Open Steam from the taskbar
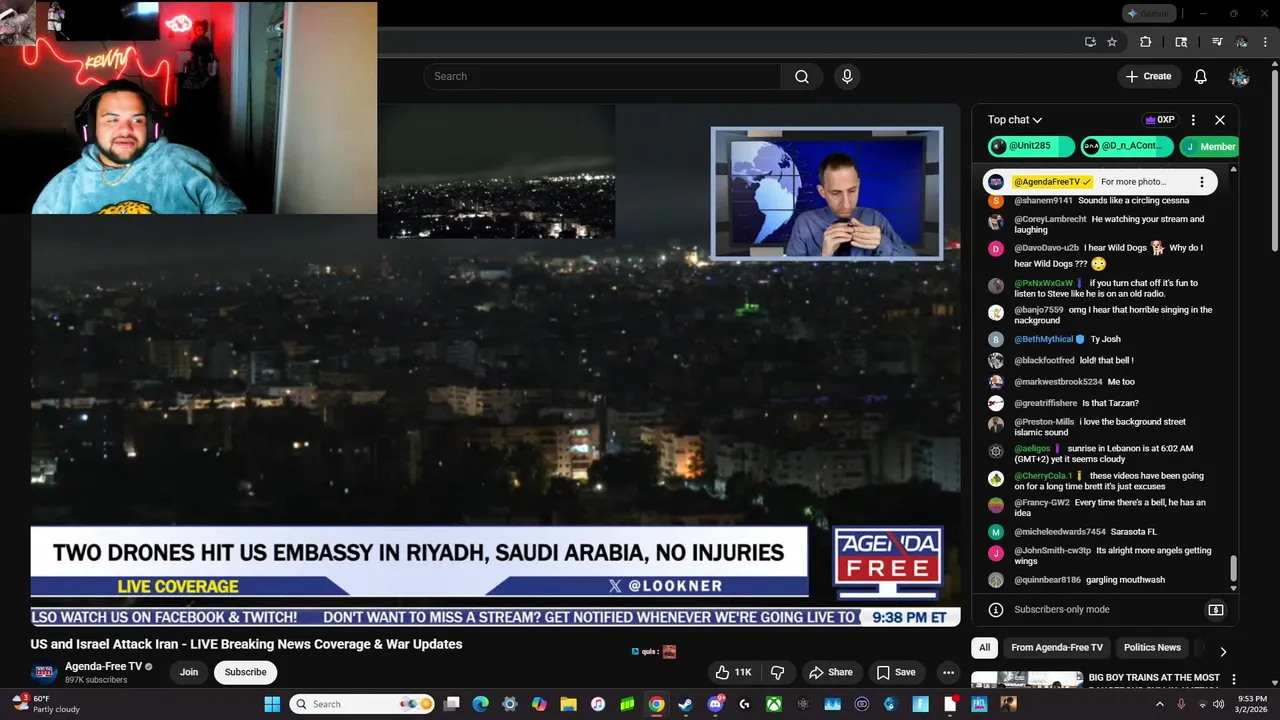 tap(685, 704)
